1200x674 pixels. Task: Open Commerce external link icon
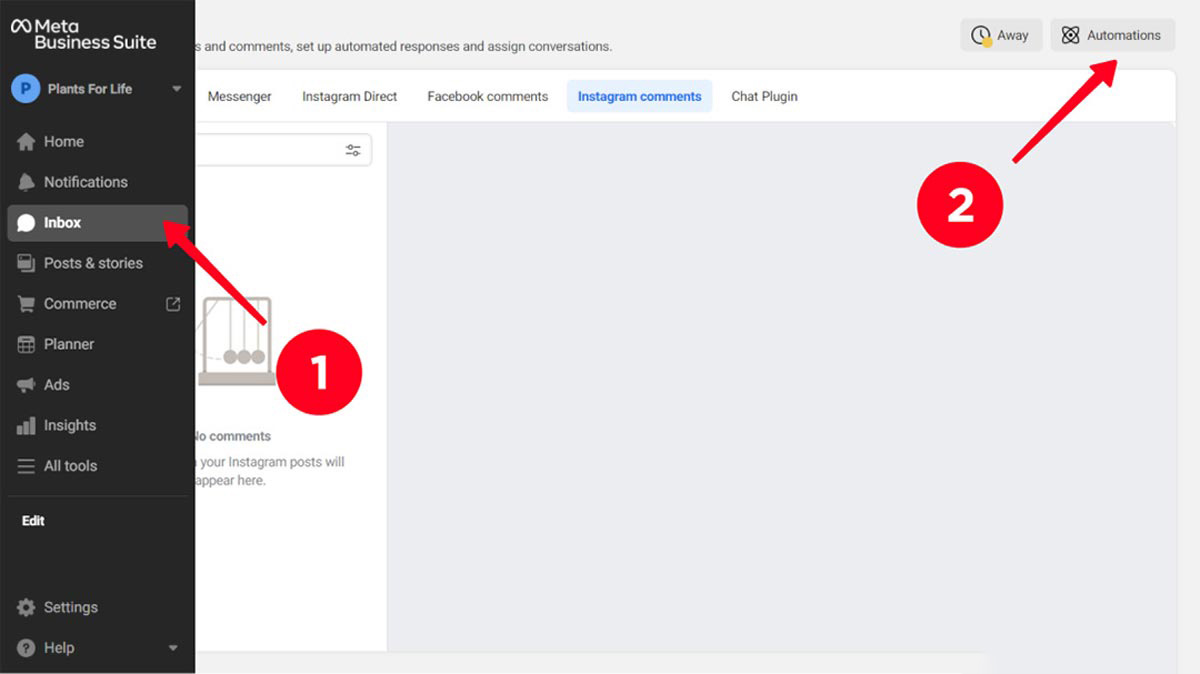[x=173, y=304]
